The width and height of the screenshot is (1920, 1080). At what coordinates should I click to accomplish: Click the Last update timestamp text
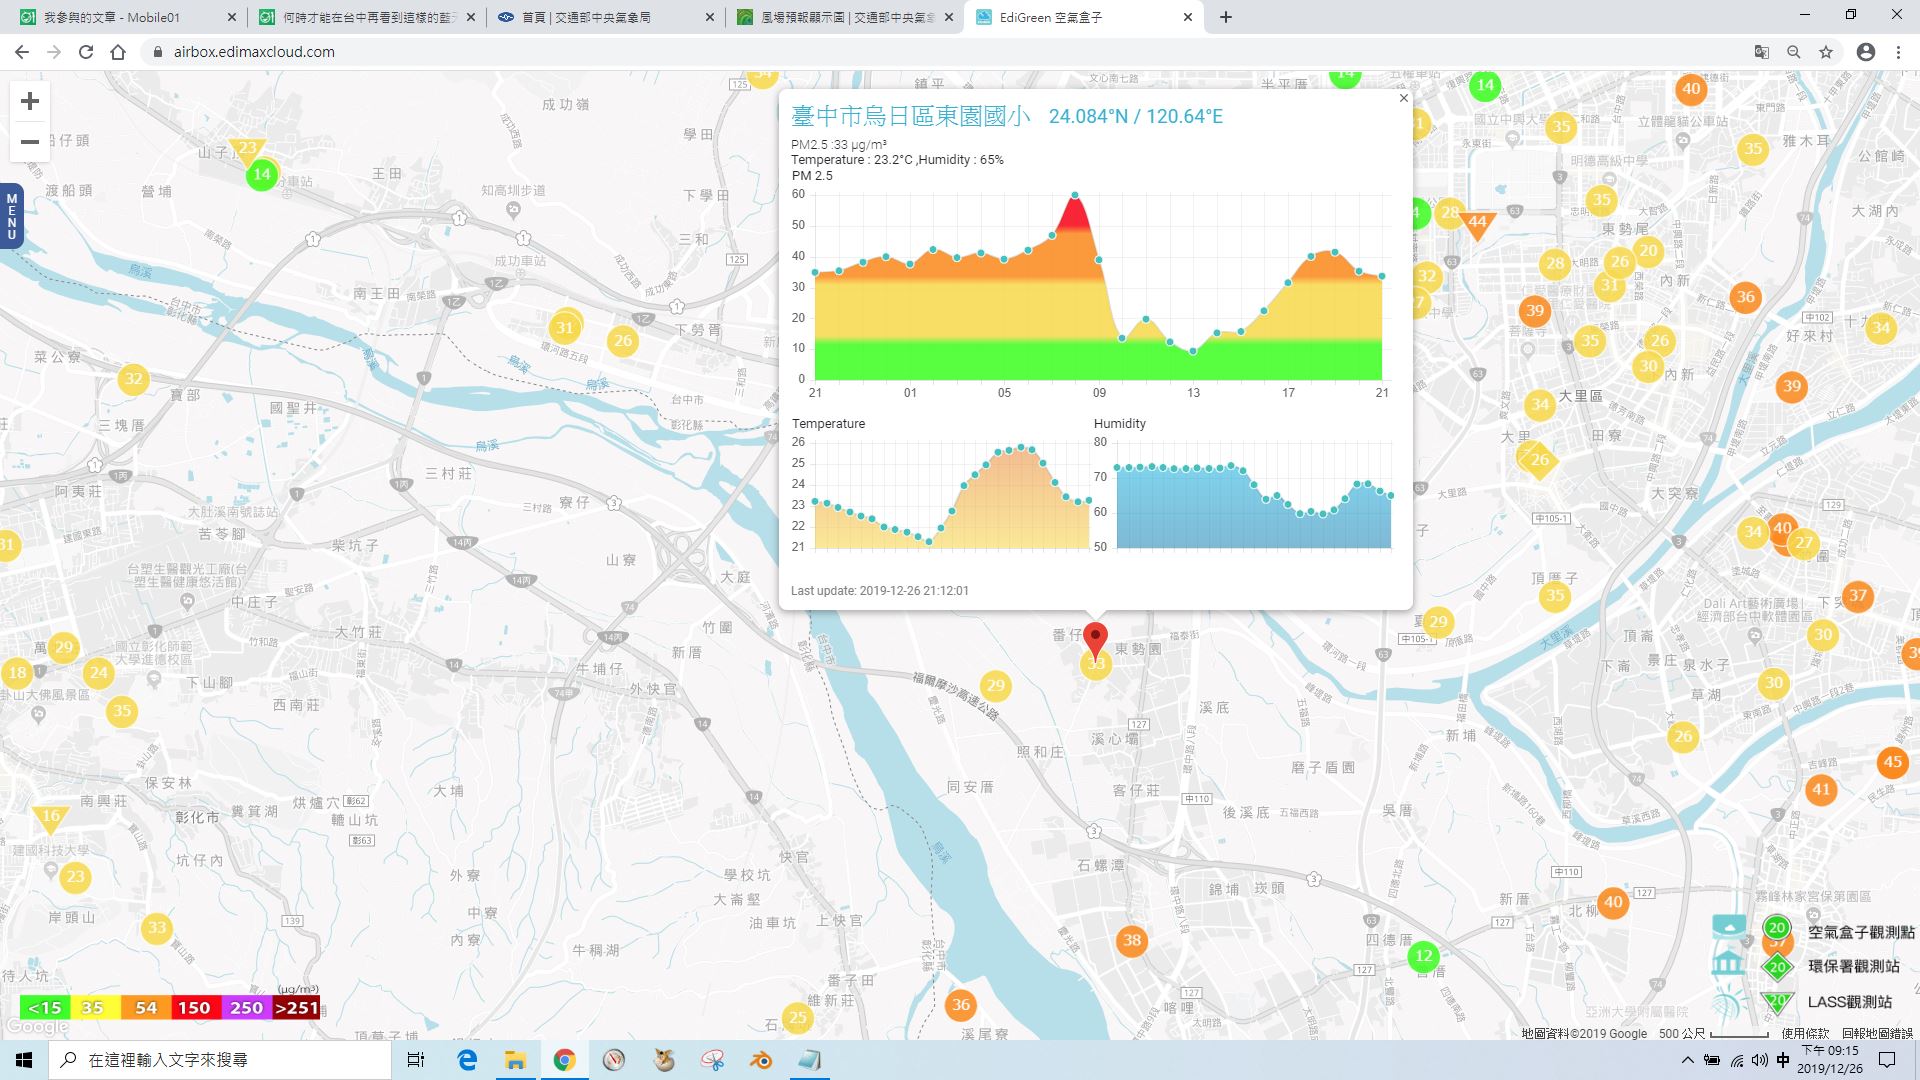pyautogui.click(x=880, y=591)
